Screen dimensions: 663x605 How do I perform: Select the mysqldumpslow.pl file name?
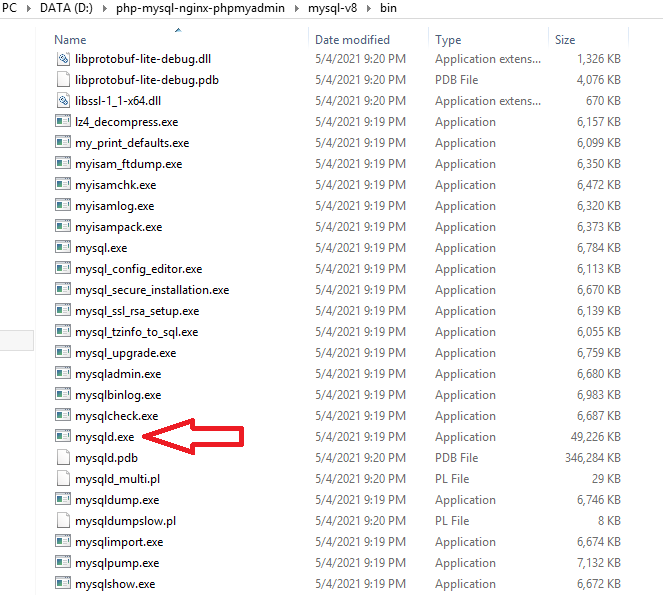(126, 521)
